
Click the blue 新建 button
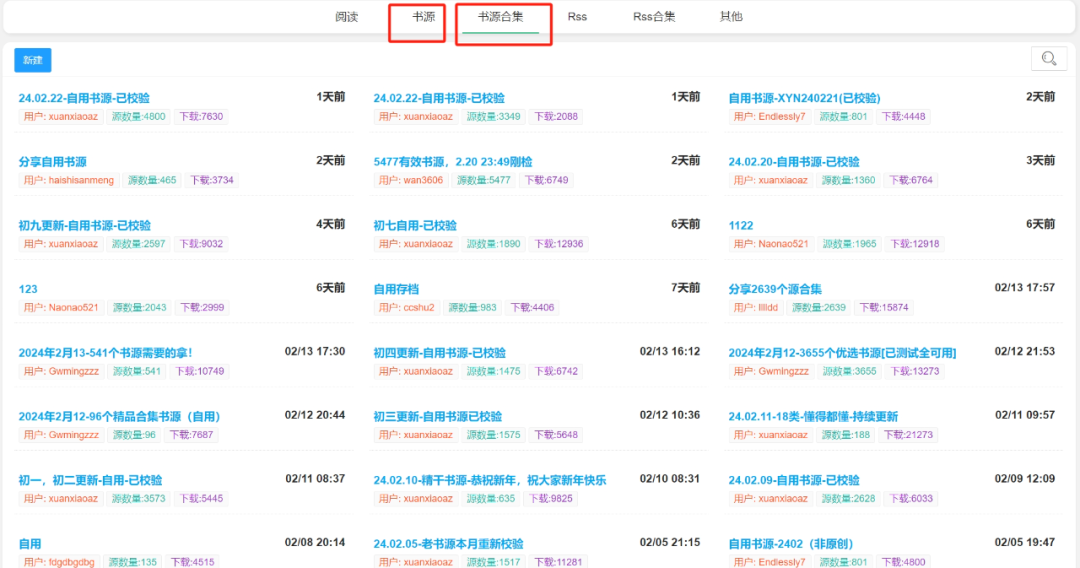pos(33,60)
